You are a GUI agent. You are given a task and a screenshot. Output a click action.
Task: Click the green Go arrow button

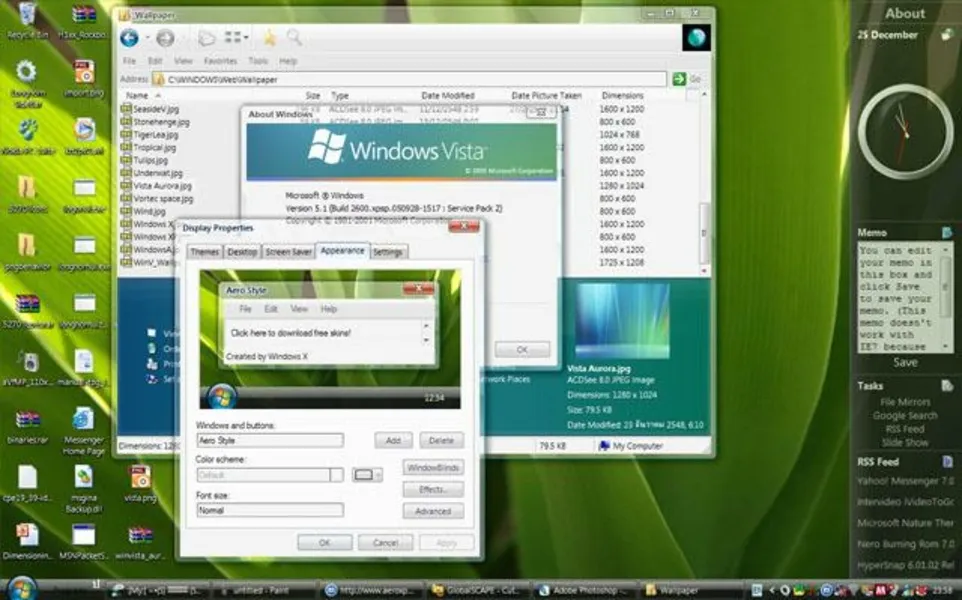(x=679, y=79)
